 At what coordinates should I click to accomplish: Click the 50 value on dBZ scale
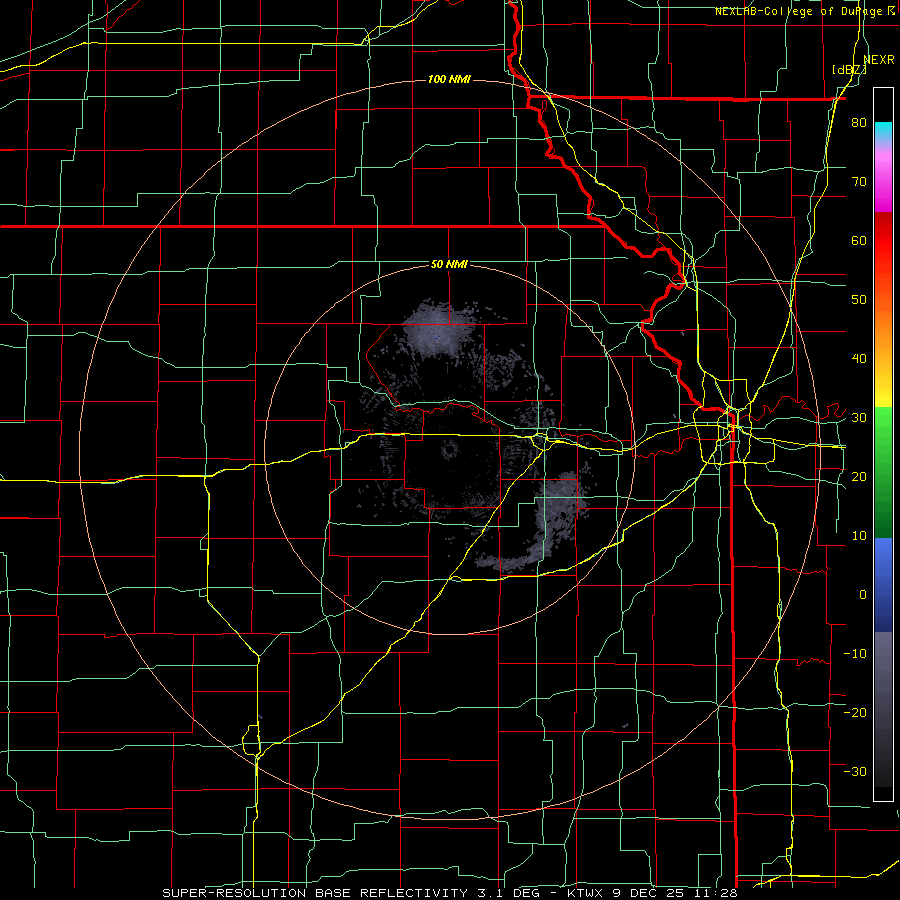coord(859,300)
